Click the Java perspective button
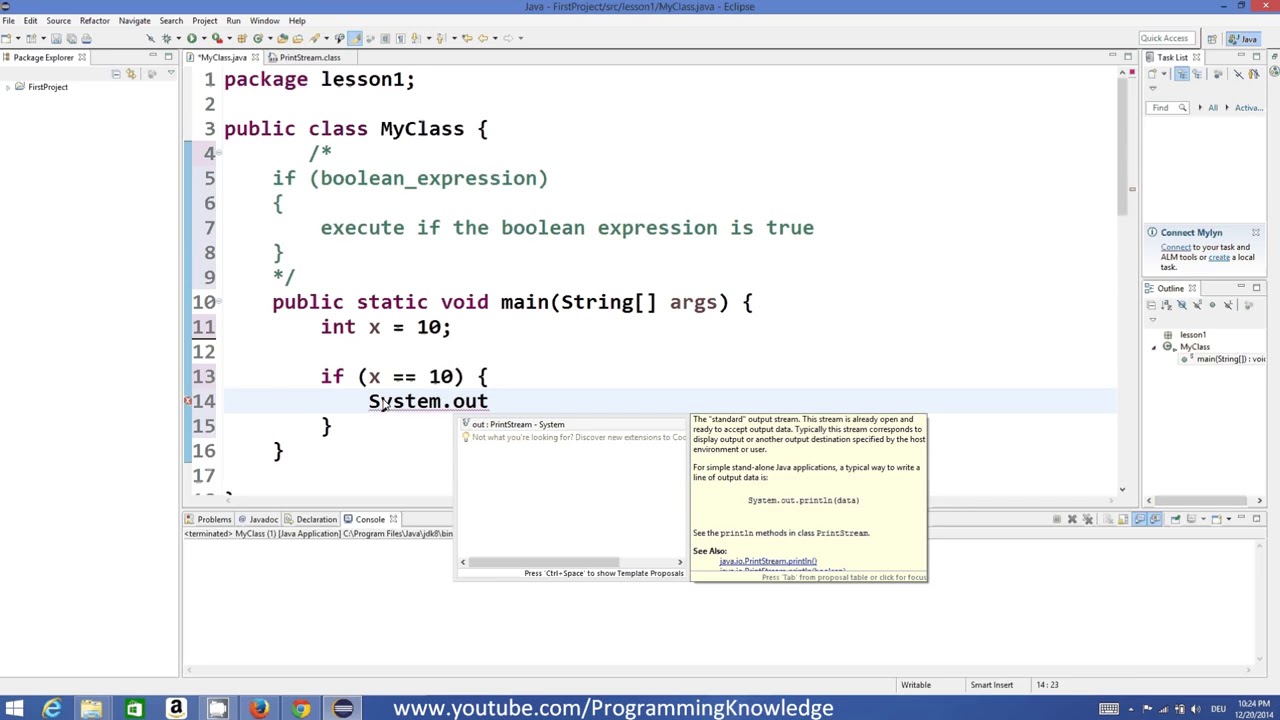 click(1243, 39)
